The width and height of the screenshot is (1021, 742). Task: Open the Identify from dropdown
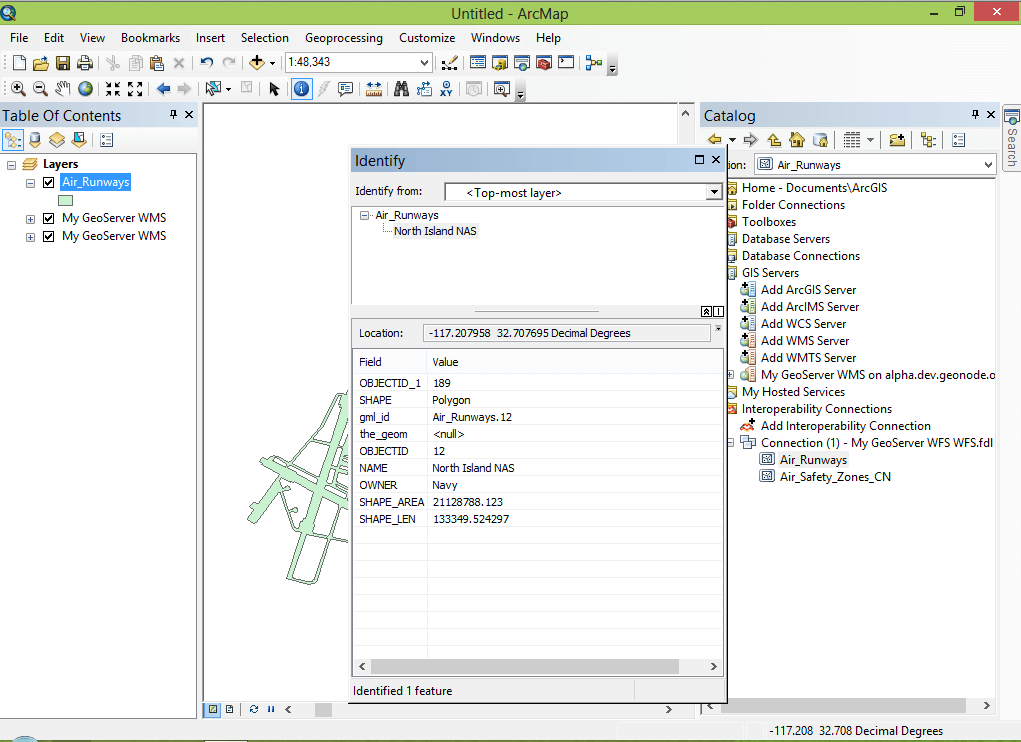pyautogui.click(x=714, y=192)
